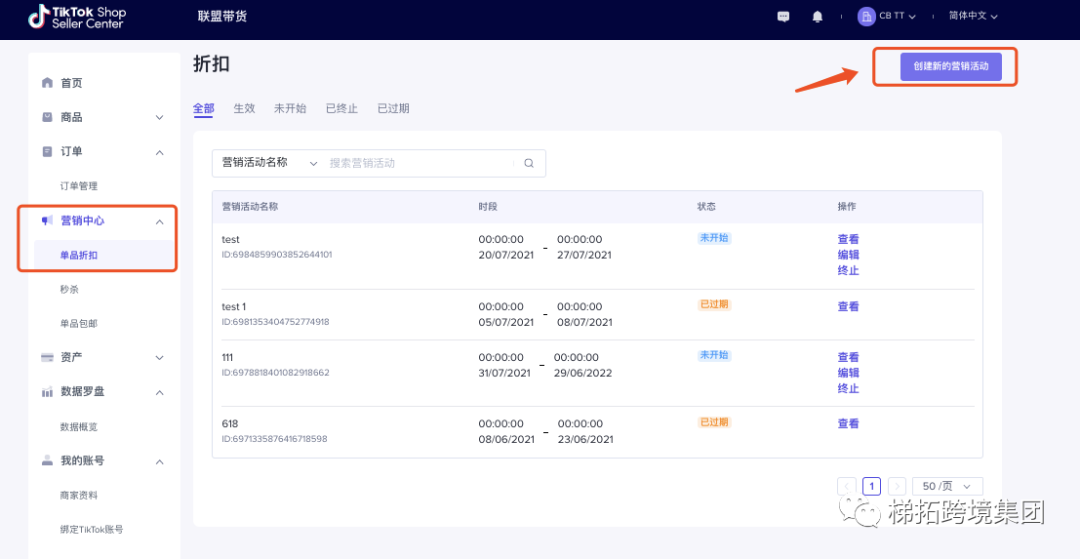The height and width of the screenshot is (559, 1080).
Task: Click 终止 for promotion 111
Action: [848, 389]
